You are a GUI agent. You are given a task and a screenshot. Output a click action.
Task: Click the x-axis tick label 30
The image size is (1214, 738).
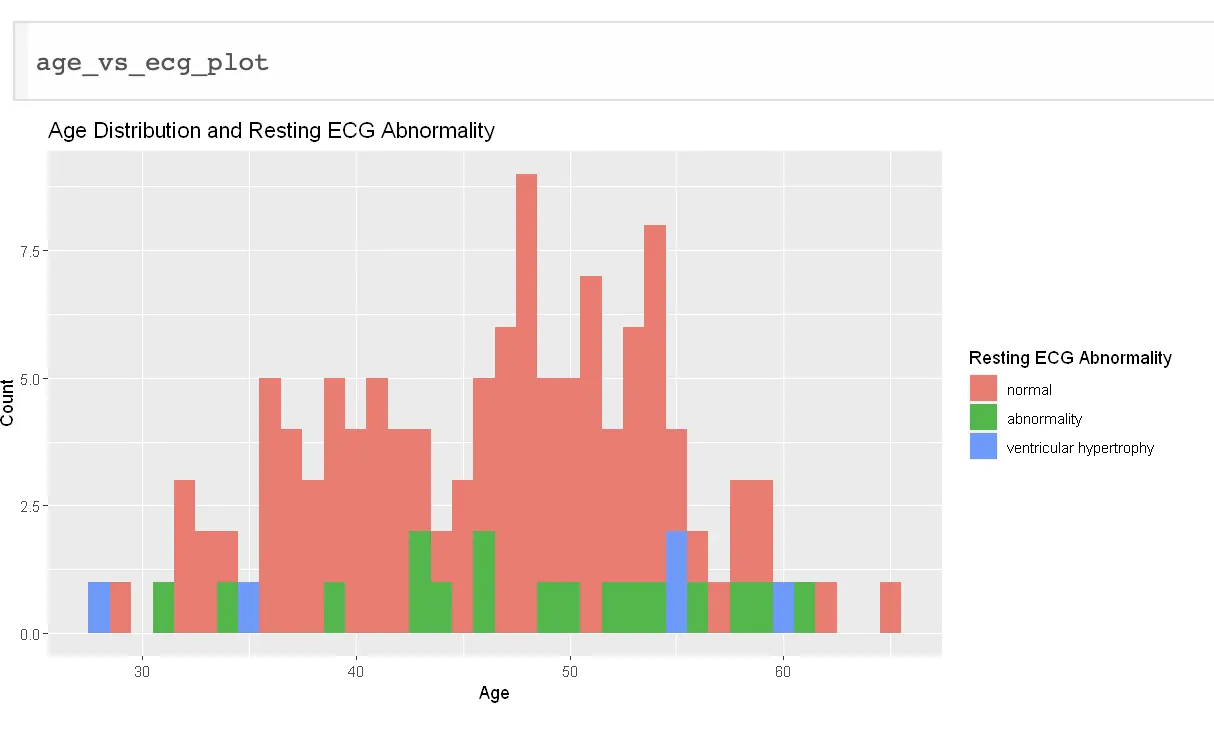point(142,670)
